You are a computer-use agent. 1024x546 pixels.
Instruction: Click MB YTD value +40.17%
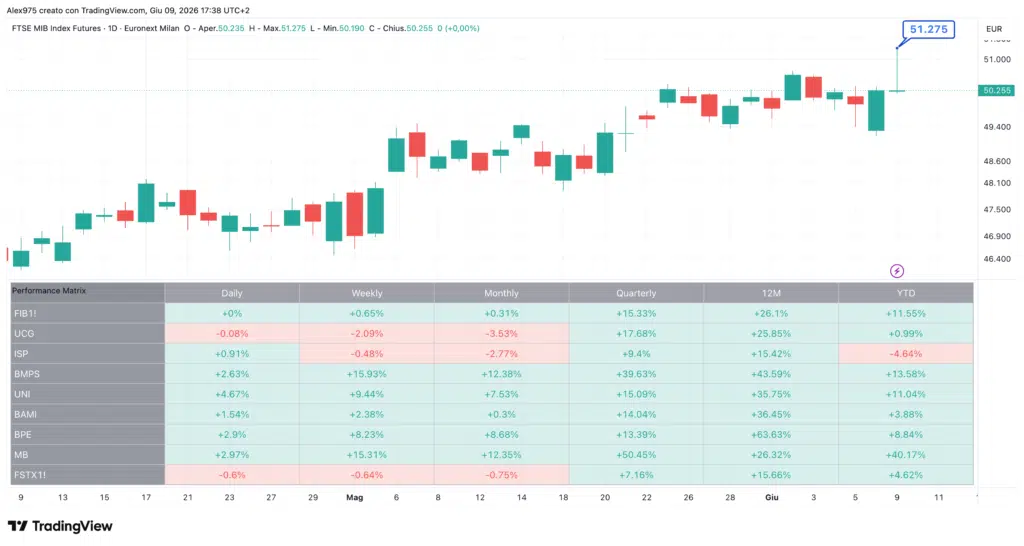[x=906, y=455]
